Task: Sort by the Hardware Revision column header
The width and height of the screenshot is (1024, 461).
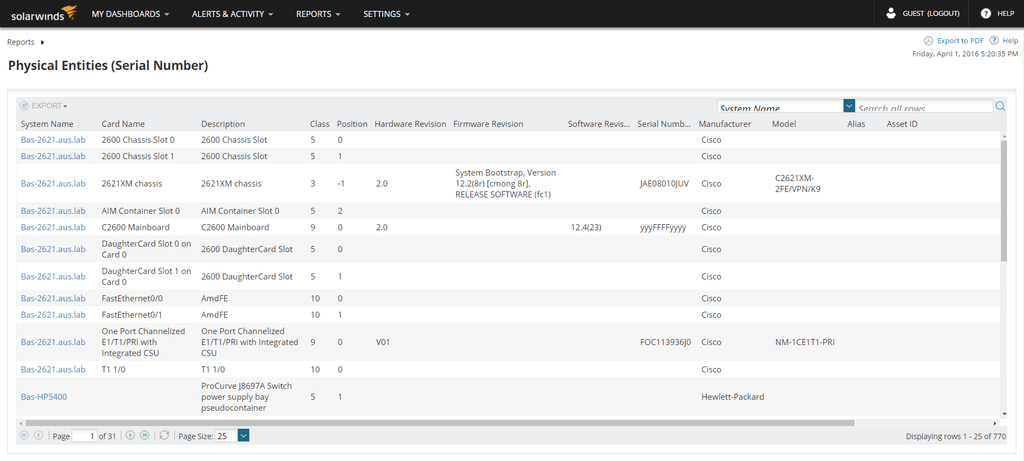Action: click(410, 124)
